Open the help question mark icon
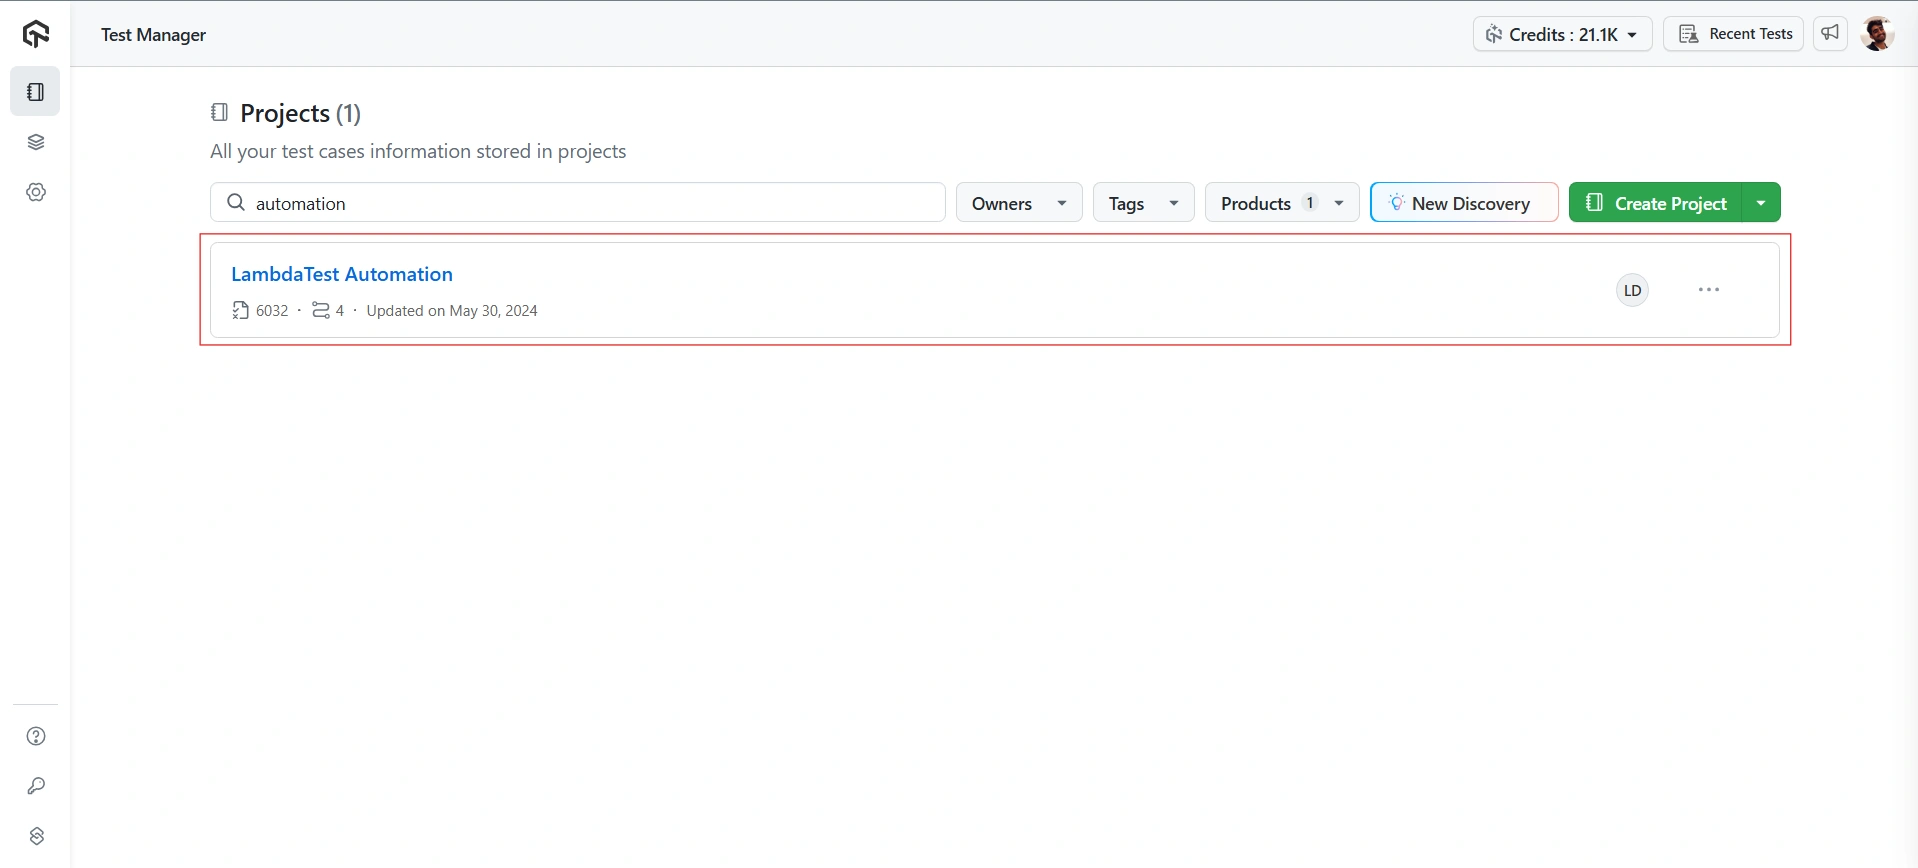Screen dimensions: 1918x868 click(x=36, y=736)
